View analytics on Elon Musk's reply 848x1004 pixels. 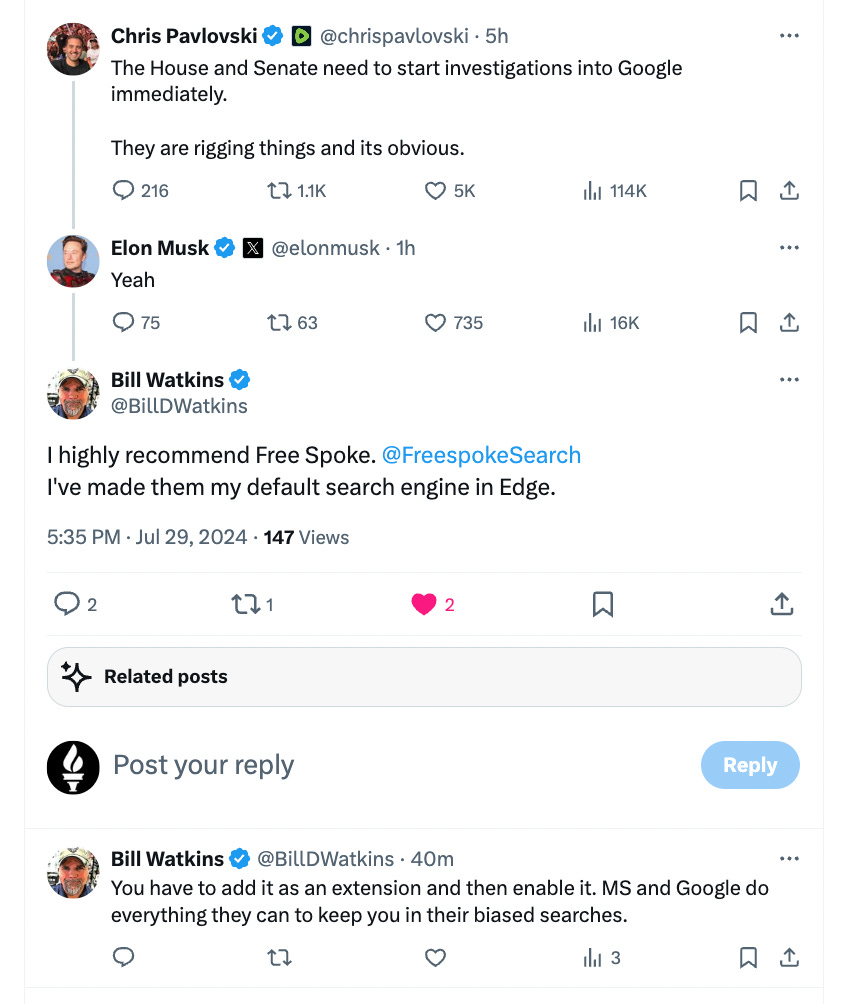pyautogui.click(x=592, y=322)
